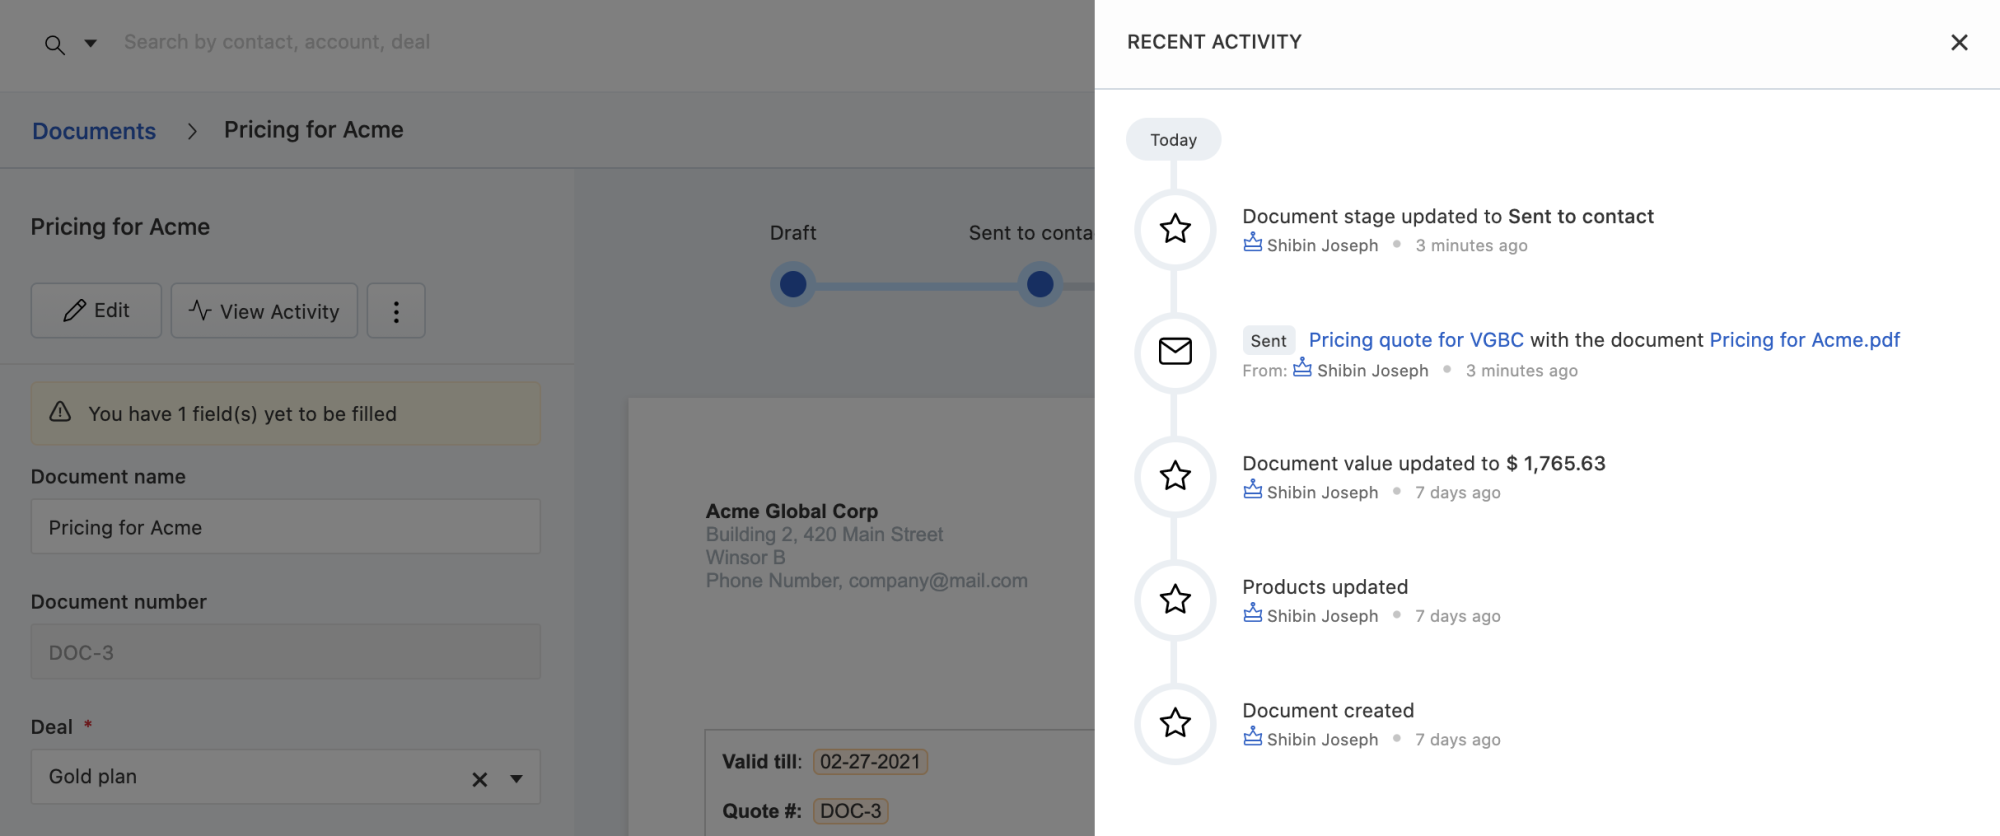Click the Edit button
Screen dimensions: 2000x836
coord(96,311)
